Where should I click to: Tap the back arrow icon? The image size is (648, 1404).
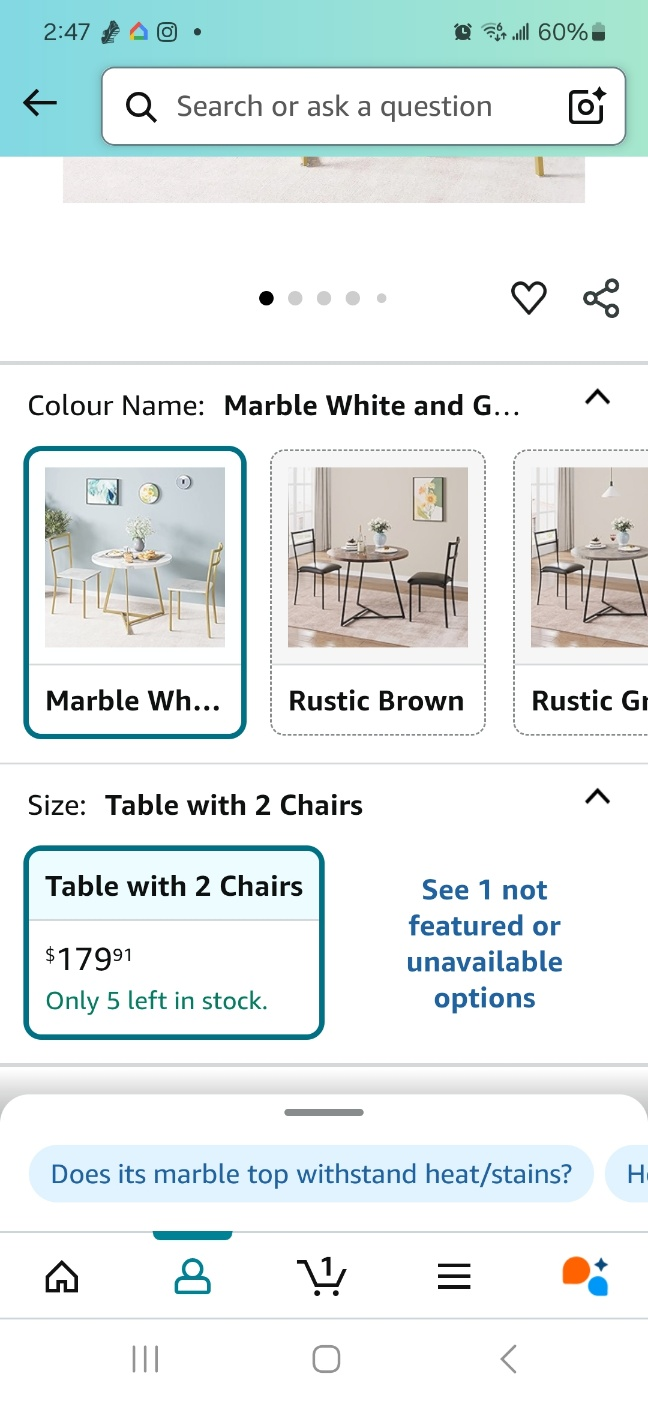(x=40, y=103)
